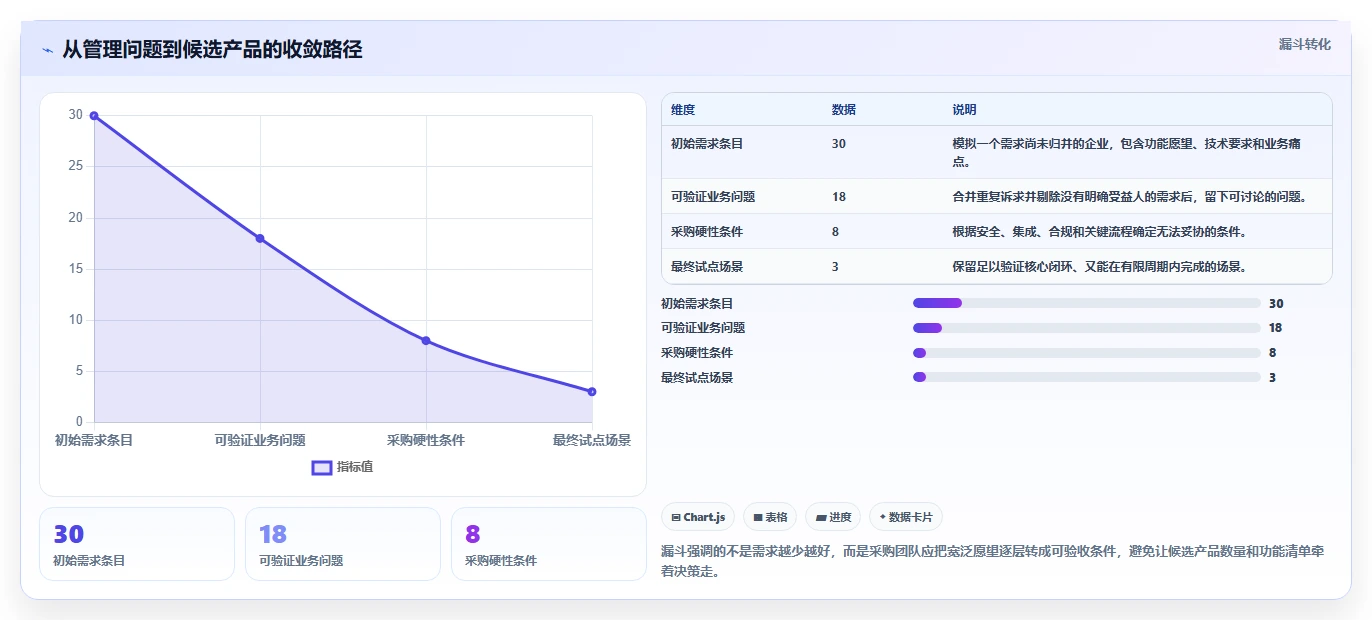Screen dimensions: 1372x620
Task: Click the y-axis tick label 15
Action: tap(76, 268)
